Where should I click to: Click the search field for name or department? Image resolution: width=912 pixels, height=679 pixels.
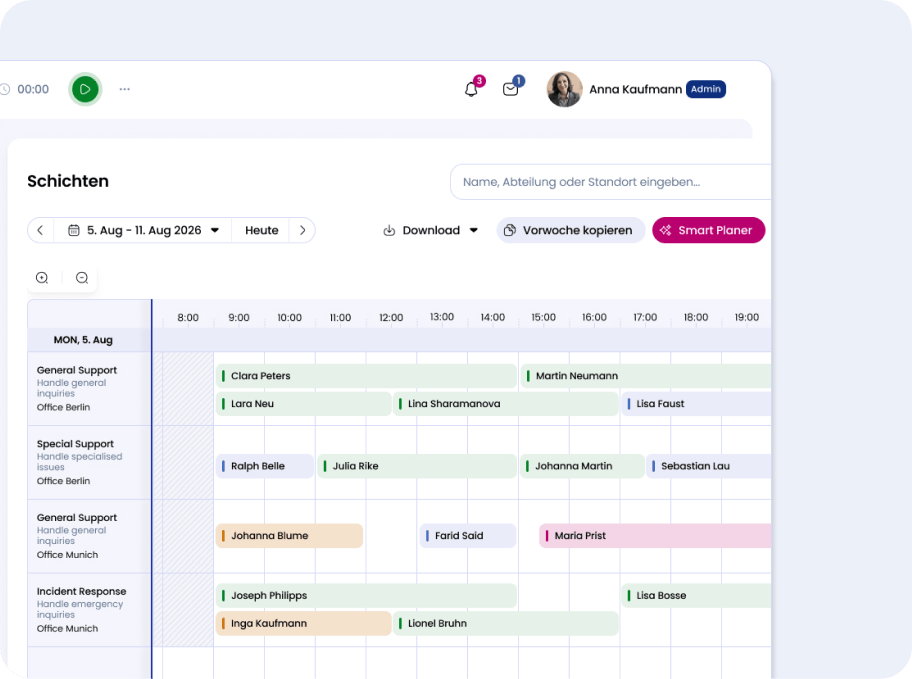610,182
